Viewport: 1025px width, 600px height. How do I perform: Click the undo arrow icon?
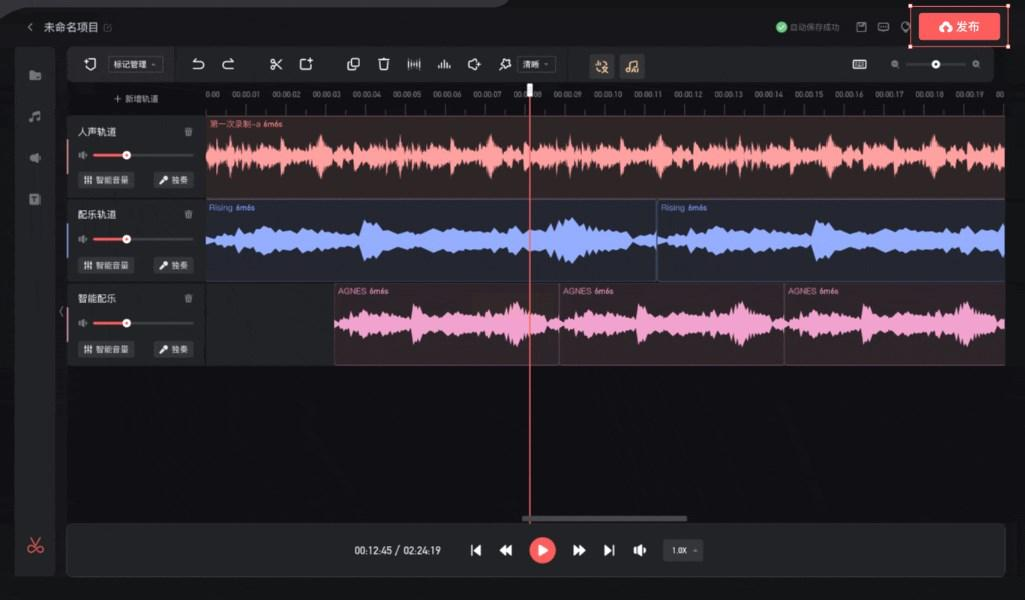198,64
